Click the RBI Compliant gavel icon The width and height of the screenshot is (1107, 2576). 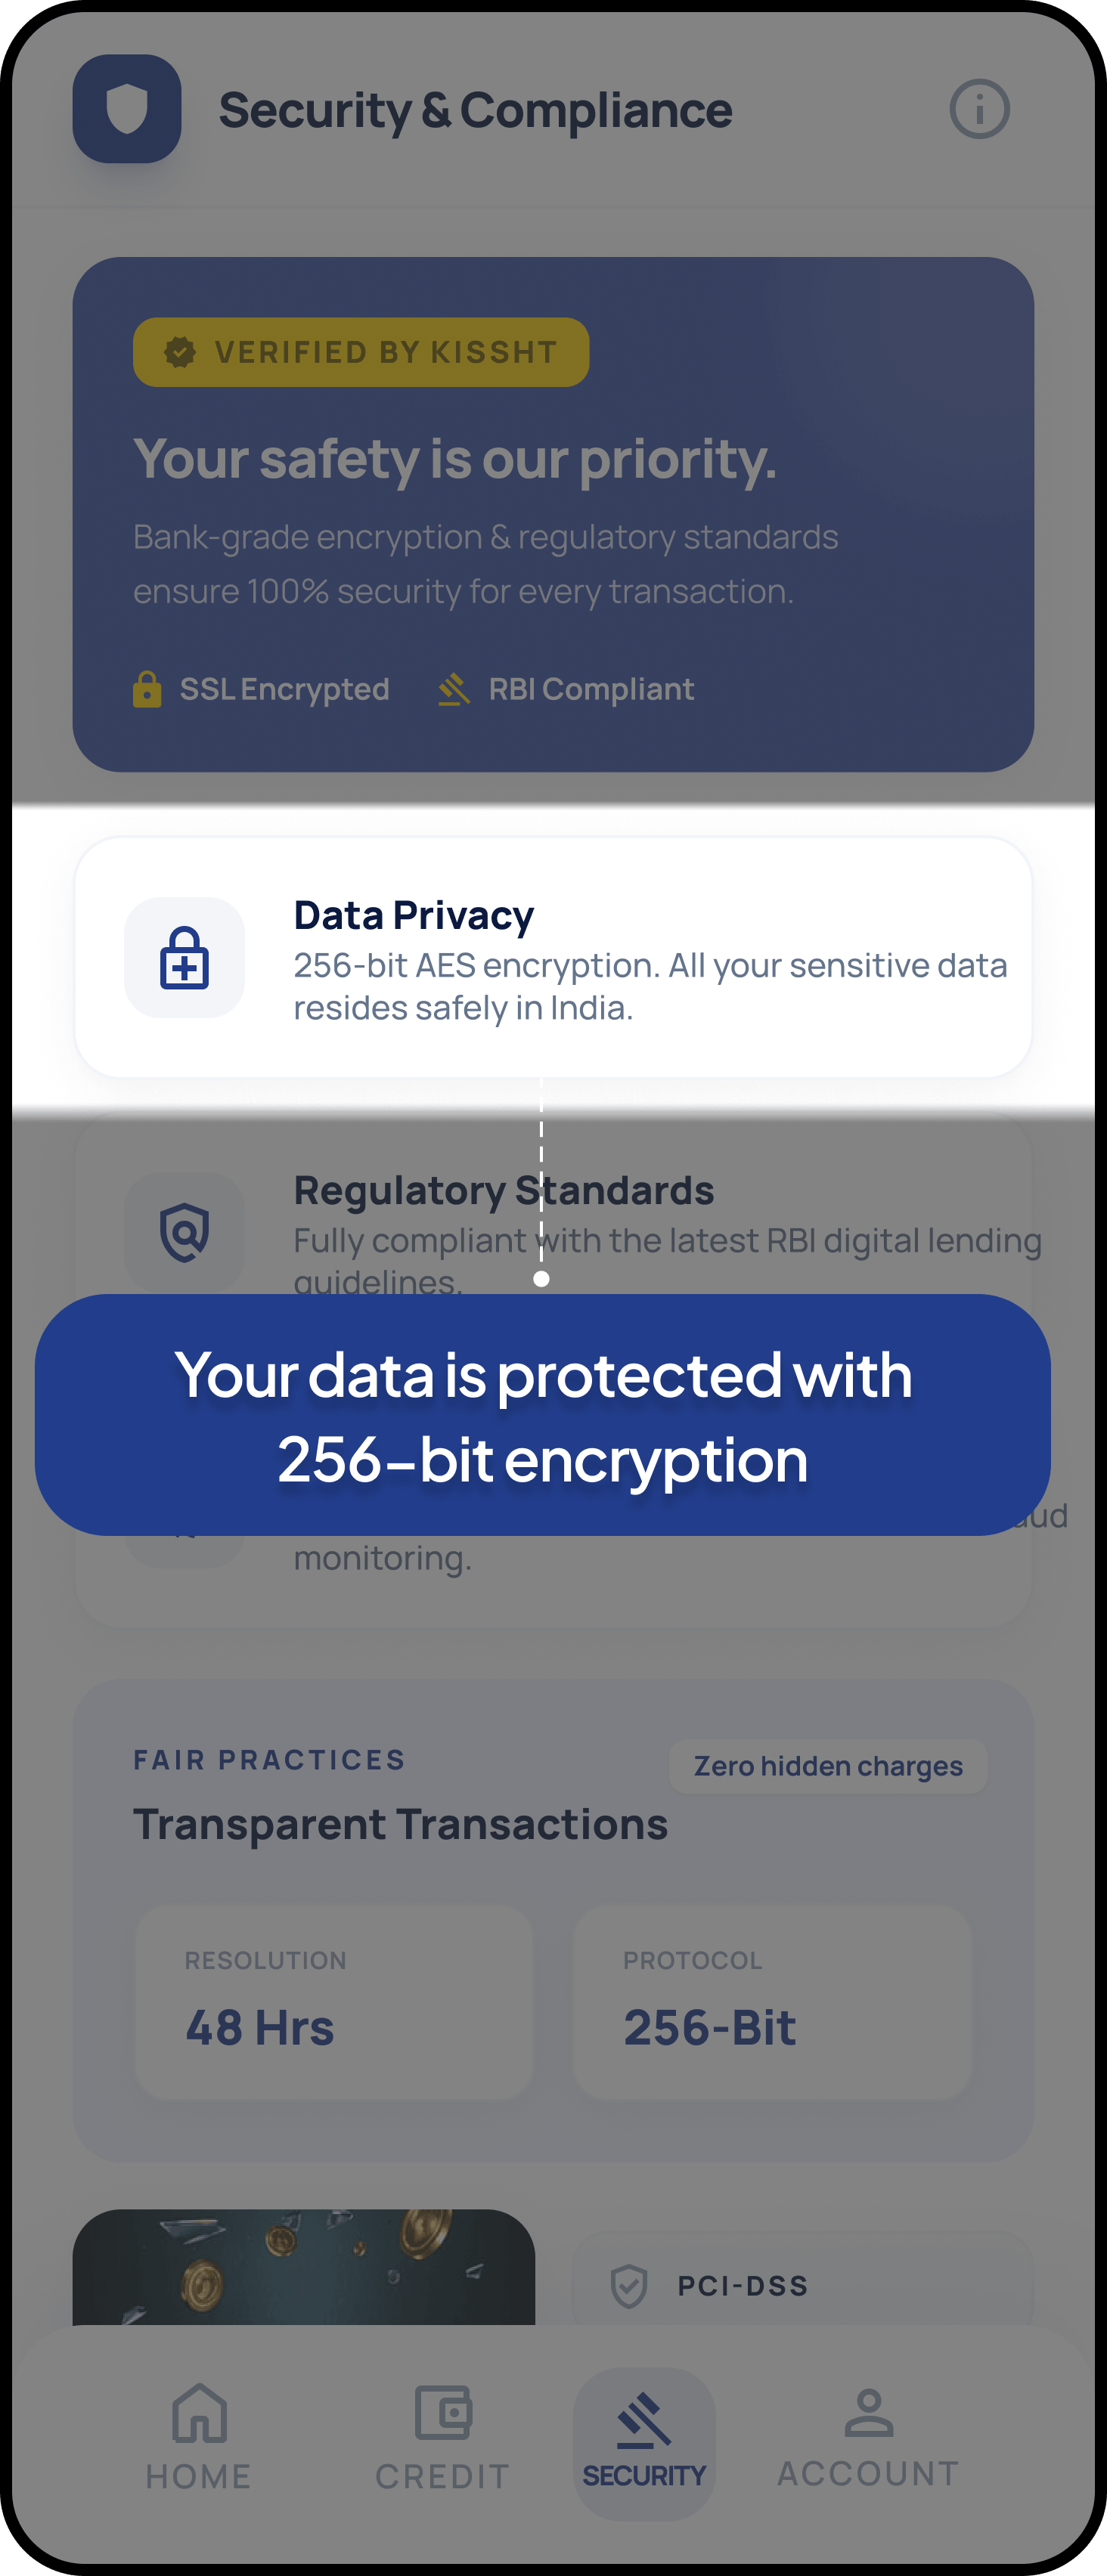454,689
